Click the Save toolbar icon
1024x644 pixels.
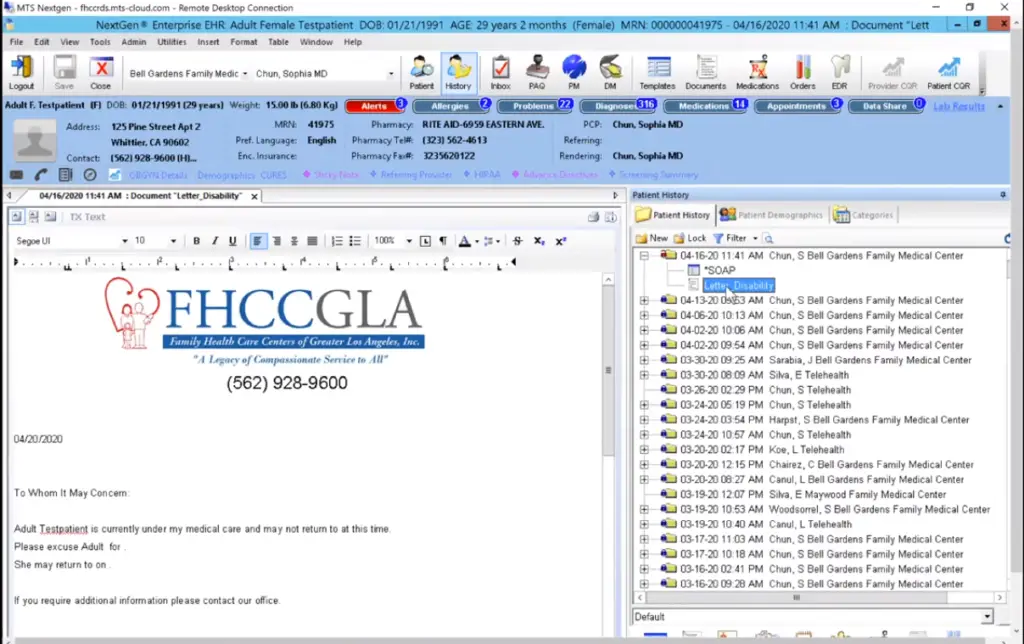tap(64, 72)
